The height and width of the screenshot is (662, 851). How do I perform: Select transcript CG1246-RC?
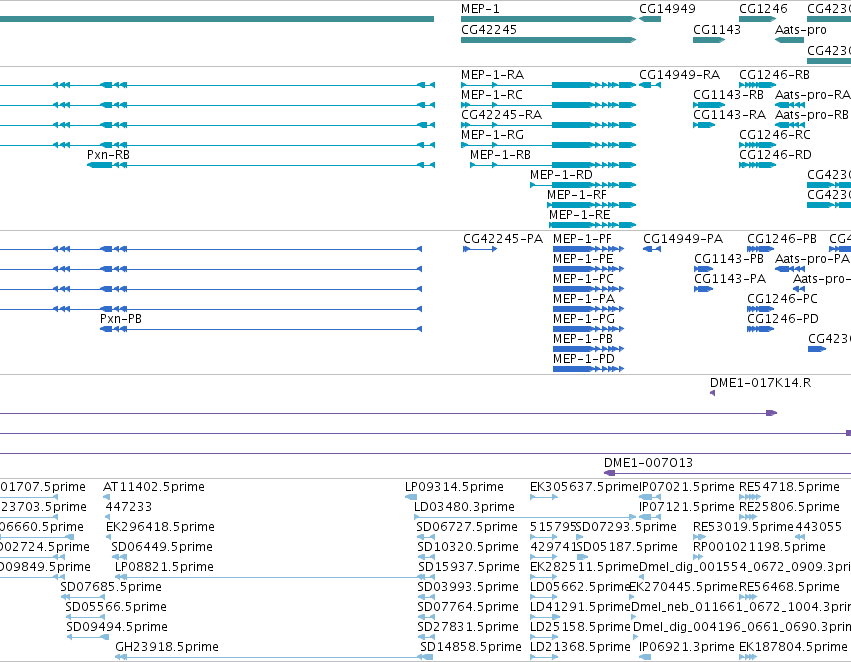click(774, 135)
